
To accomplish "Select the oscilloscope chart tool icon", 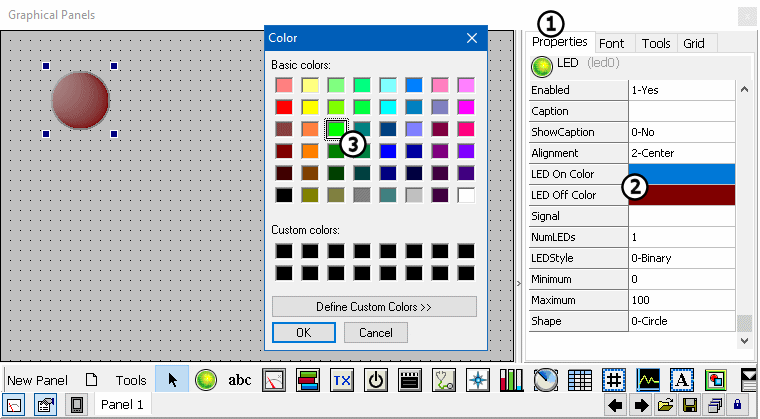I will tap(649, 379).
